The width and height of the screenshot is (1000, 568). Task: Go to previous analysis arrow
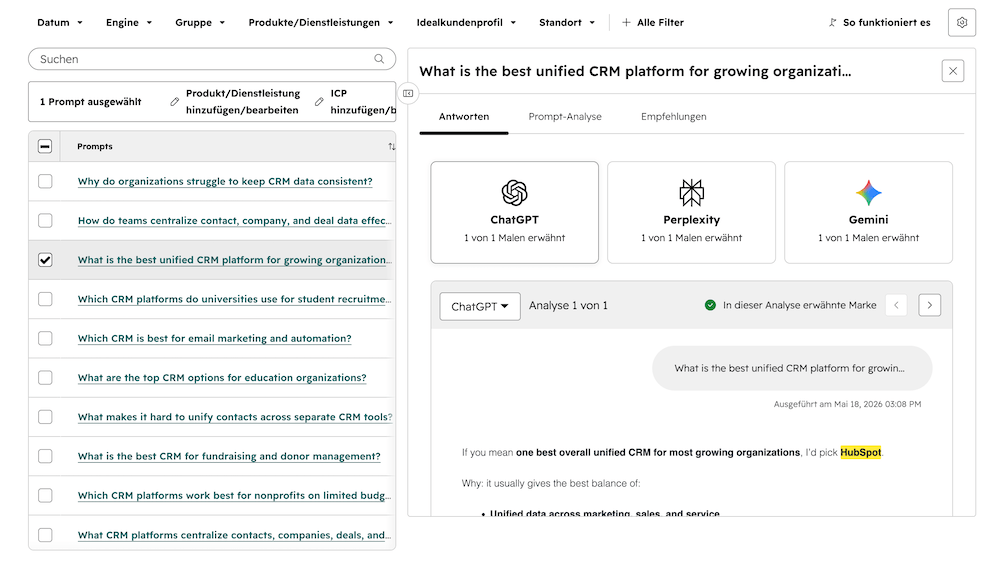(x=896, y=305)
